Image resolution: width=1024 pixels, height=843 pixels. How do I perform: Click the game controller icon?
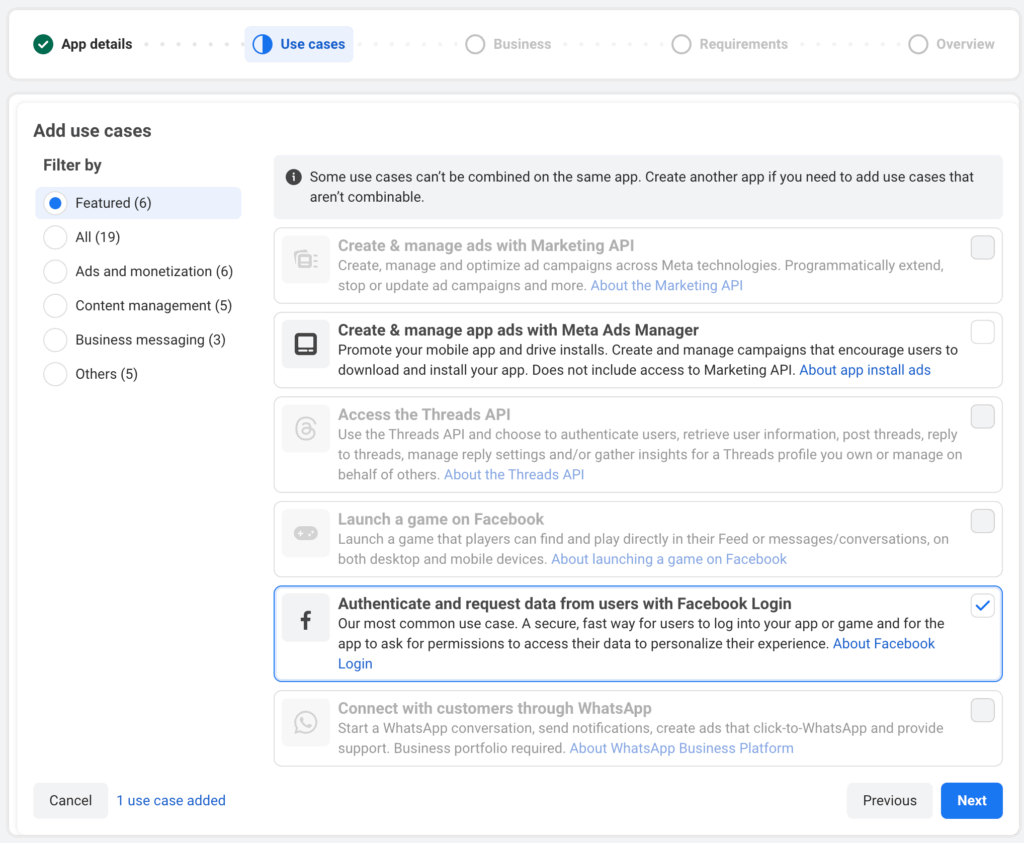[x=305, y=533]
